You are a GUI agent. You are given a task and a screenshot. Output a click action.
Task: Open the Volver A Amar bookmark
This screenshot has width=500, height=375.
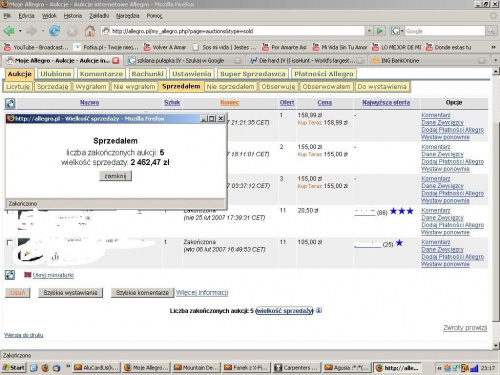pos(165,47)
